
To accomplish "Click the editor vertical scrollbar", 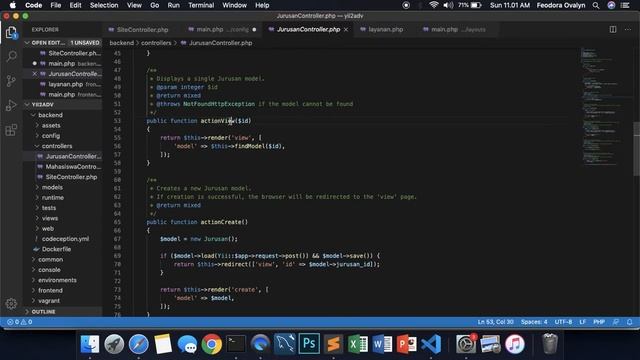I will tap(636, 149).
